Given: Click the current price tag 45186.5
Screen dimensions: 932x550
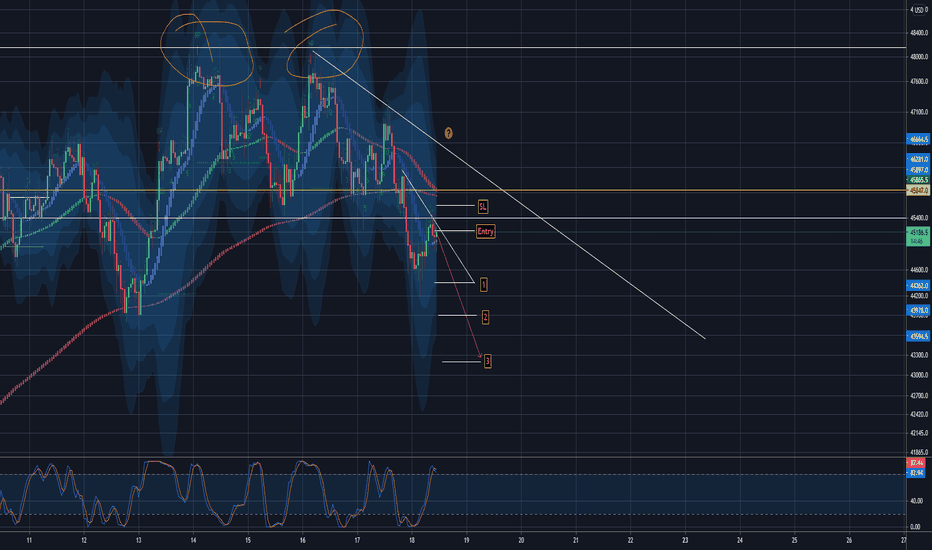Looking at the screenshot, I should coord(918,237).
